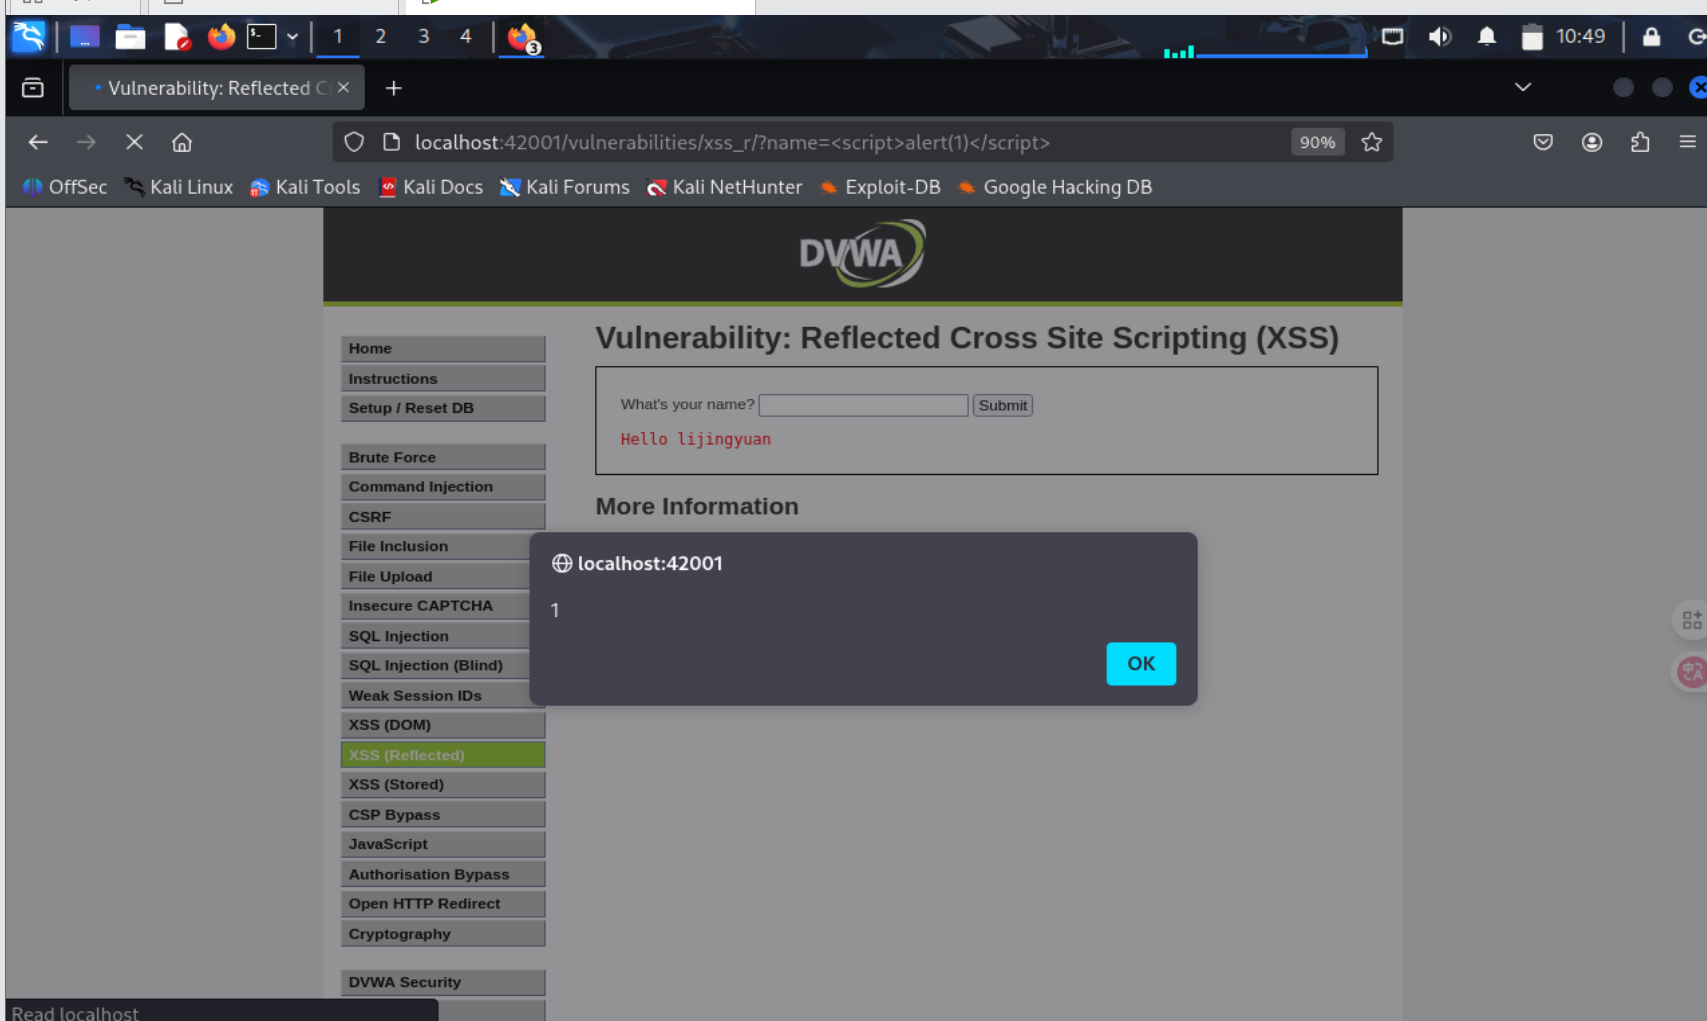Expand the list all tabs chevron
1707x1021 pixels.
[x=1523, y=88]
